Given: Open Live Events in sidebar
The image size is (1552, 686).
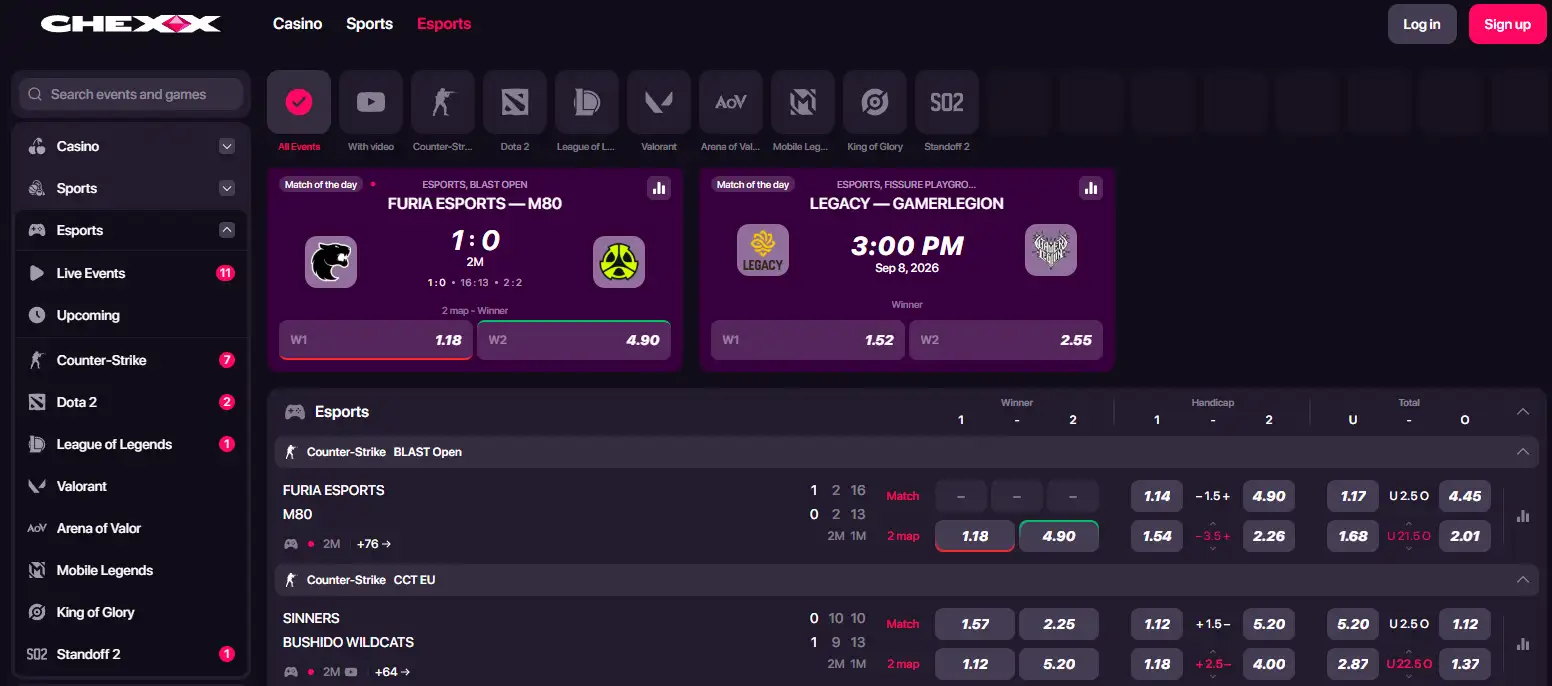Looking at the screenshot, I should click(x=131, y=273).
